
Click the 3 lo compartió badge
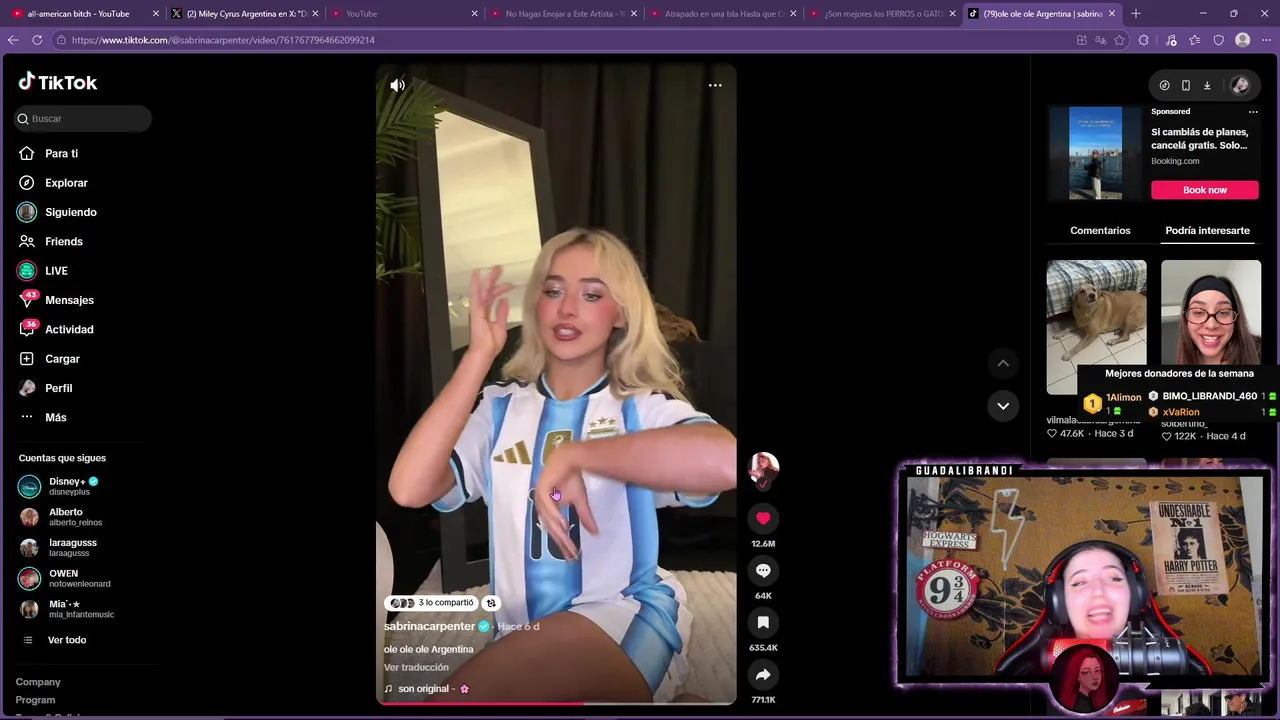[x=431, y=603]
